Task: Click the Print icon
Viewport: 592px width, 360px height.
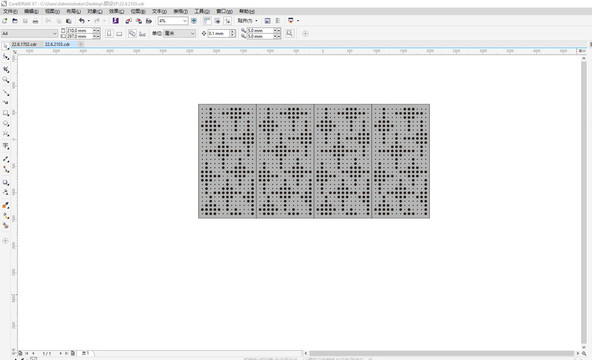Action: point(35,21)
